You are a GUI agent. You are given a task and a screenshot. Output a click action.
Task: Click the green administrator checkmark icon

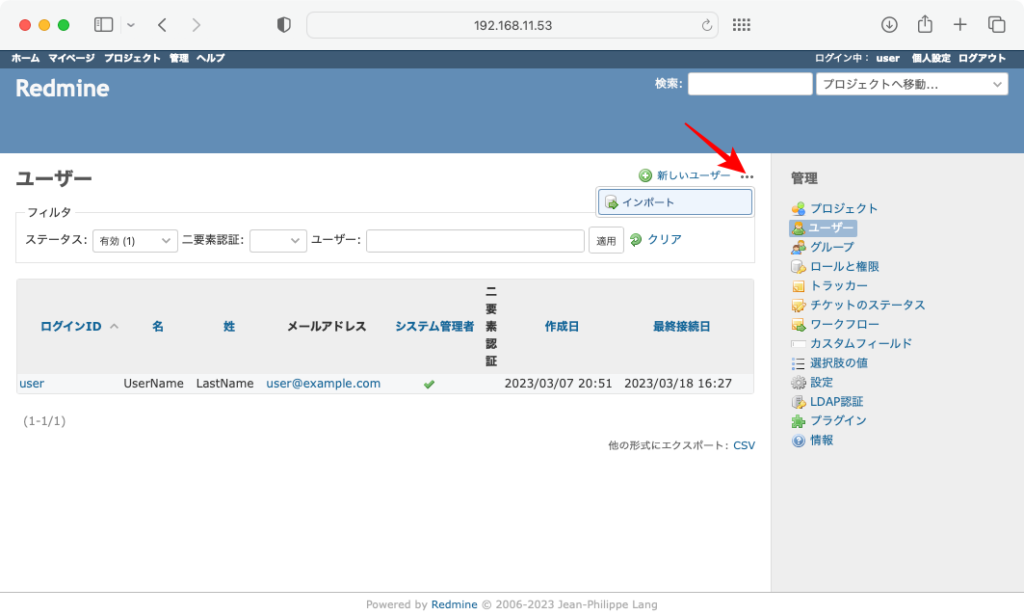[429, 384]
